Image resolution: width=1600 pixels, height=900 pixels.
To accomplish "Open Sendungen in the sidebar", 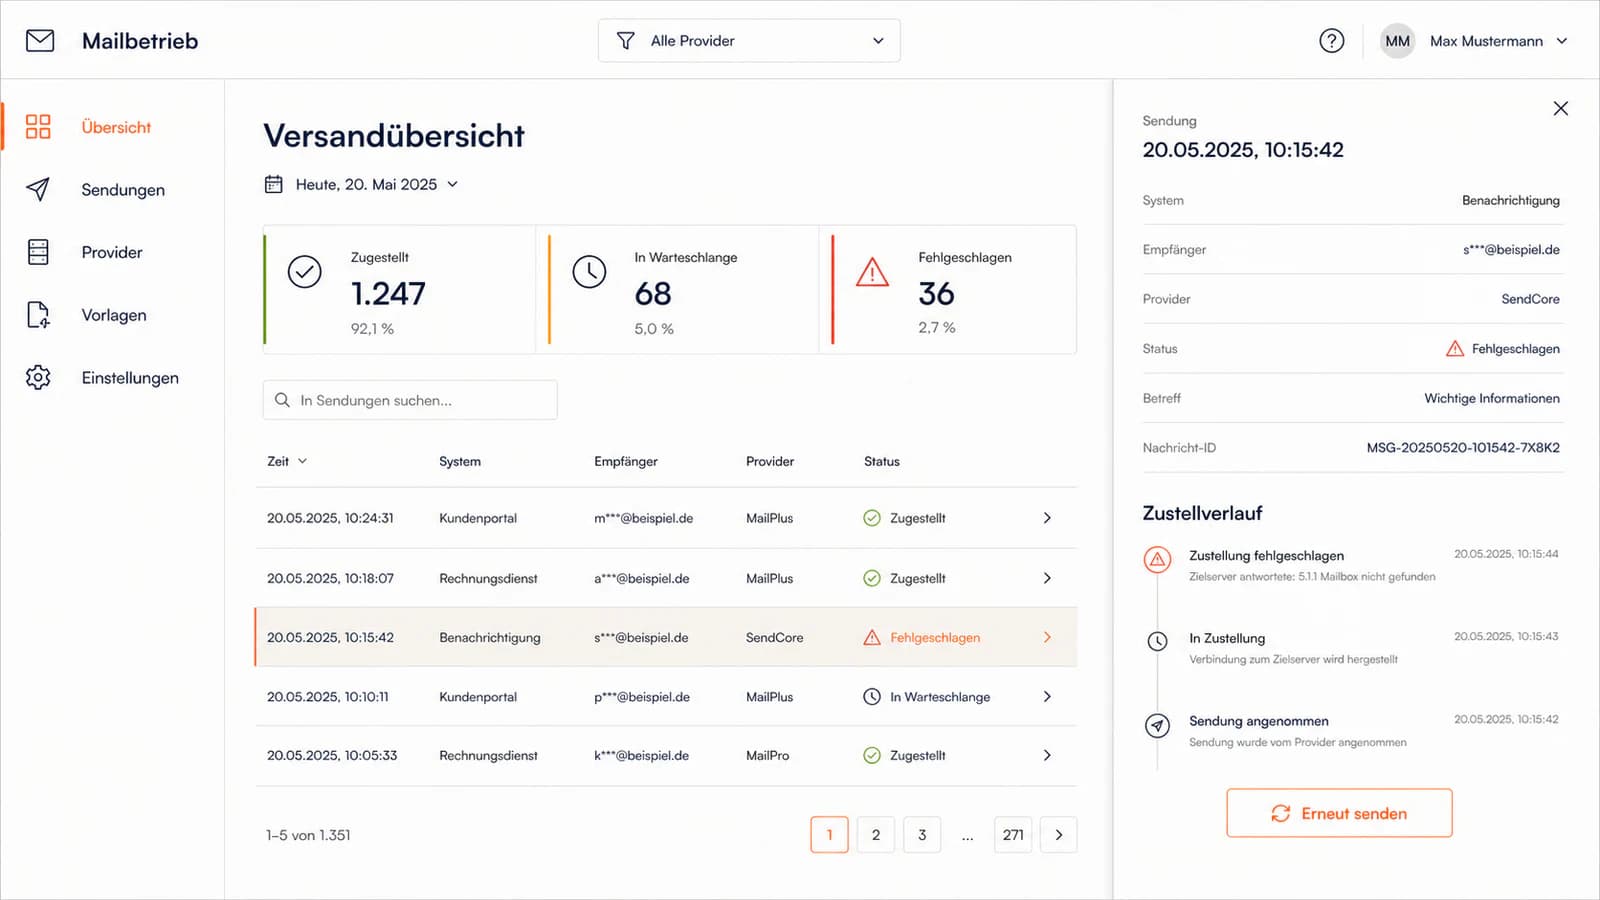I will coord(112,189).
